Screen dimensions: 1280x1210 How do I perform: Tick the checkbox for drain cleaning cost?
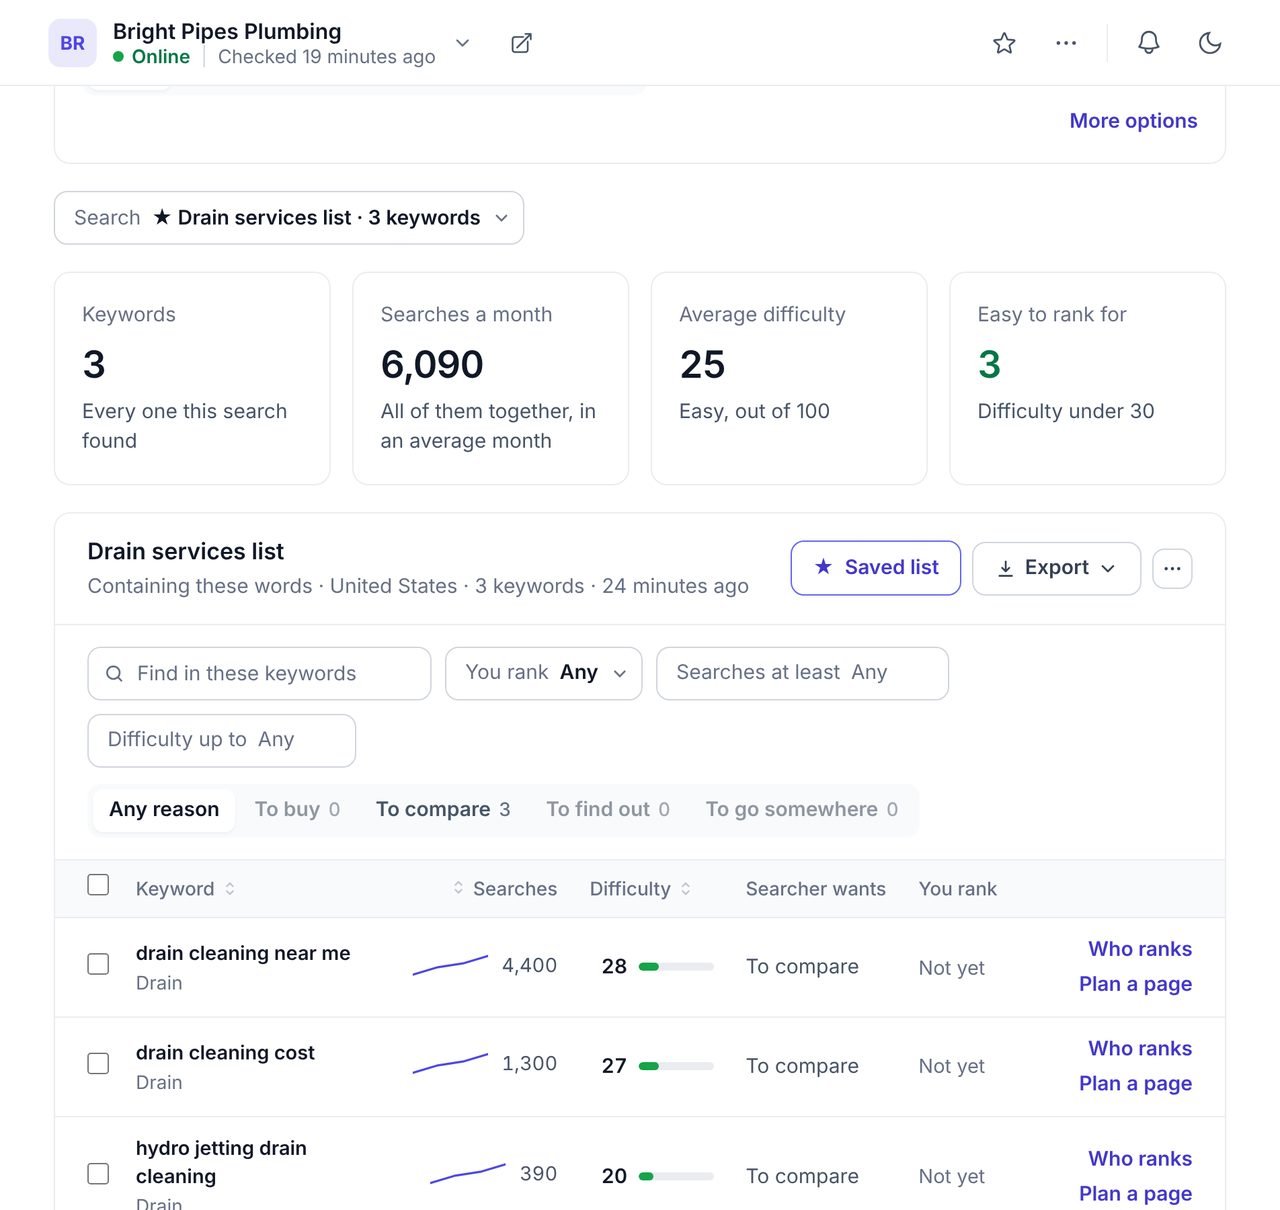click(x=98, y=1063)
